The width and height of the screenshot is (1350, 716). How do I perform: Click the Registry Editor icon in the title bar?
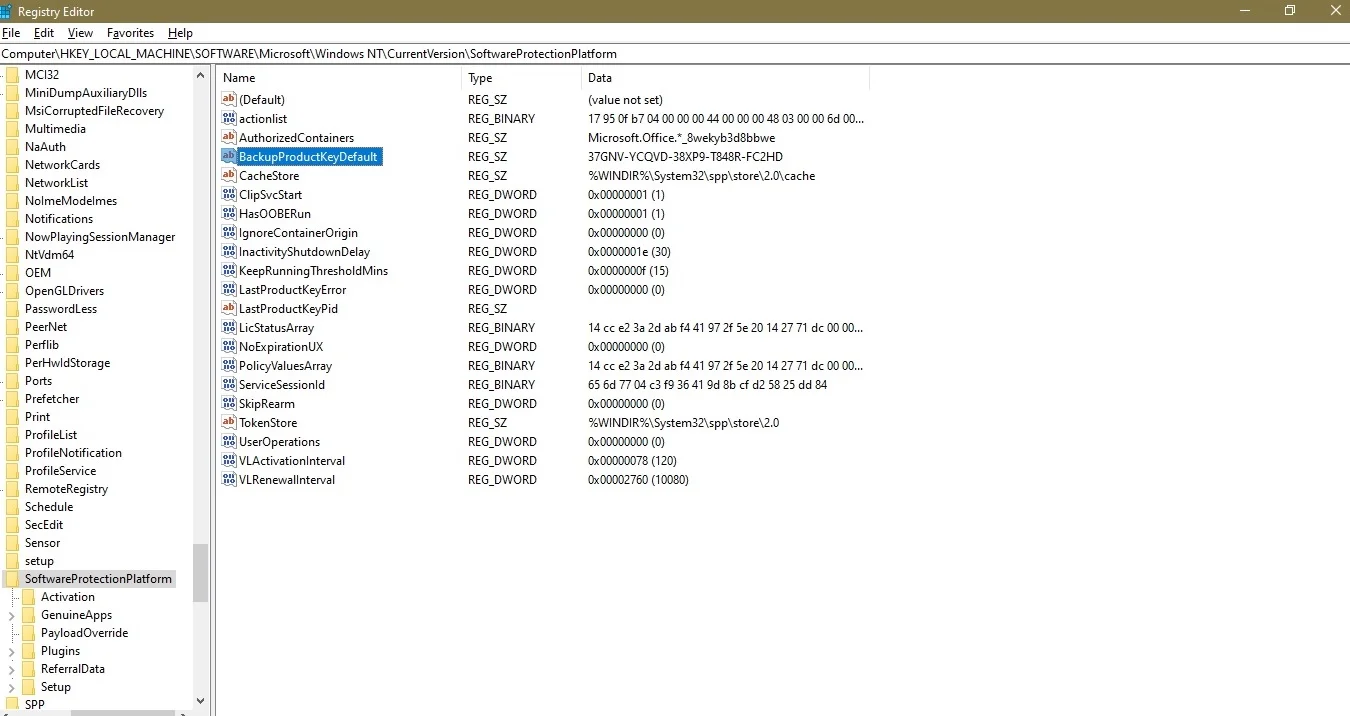[x=8, y=11]
